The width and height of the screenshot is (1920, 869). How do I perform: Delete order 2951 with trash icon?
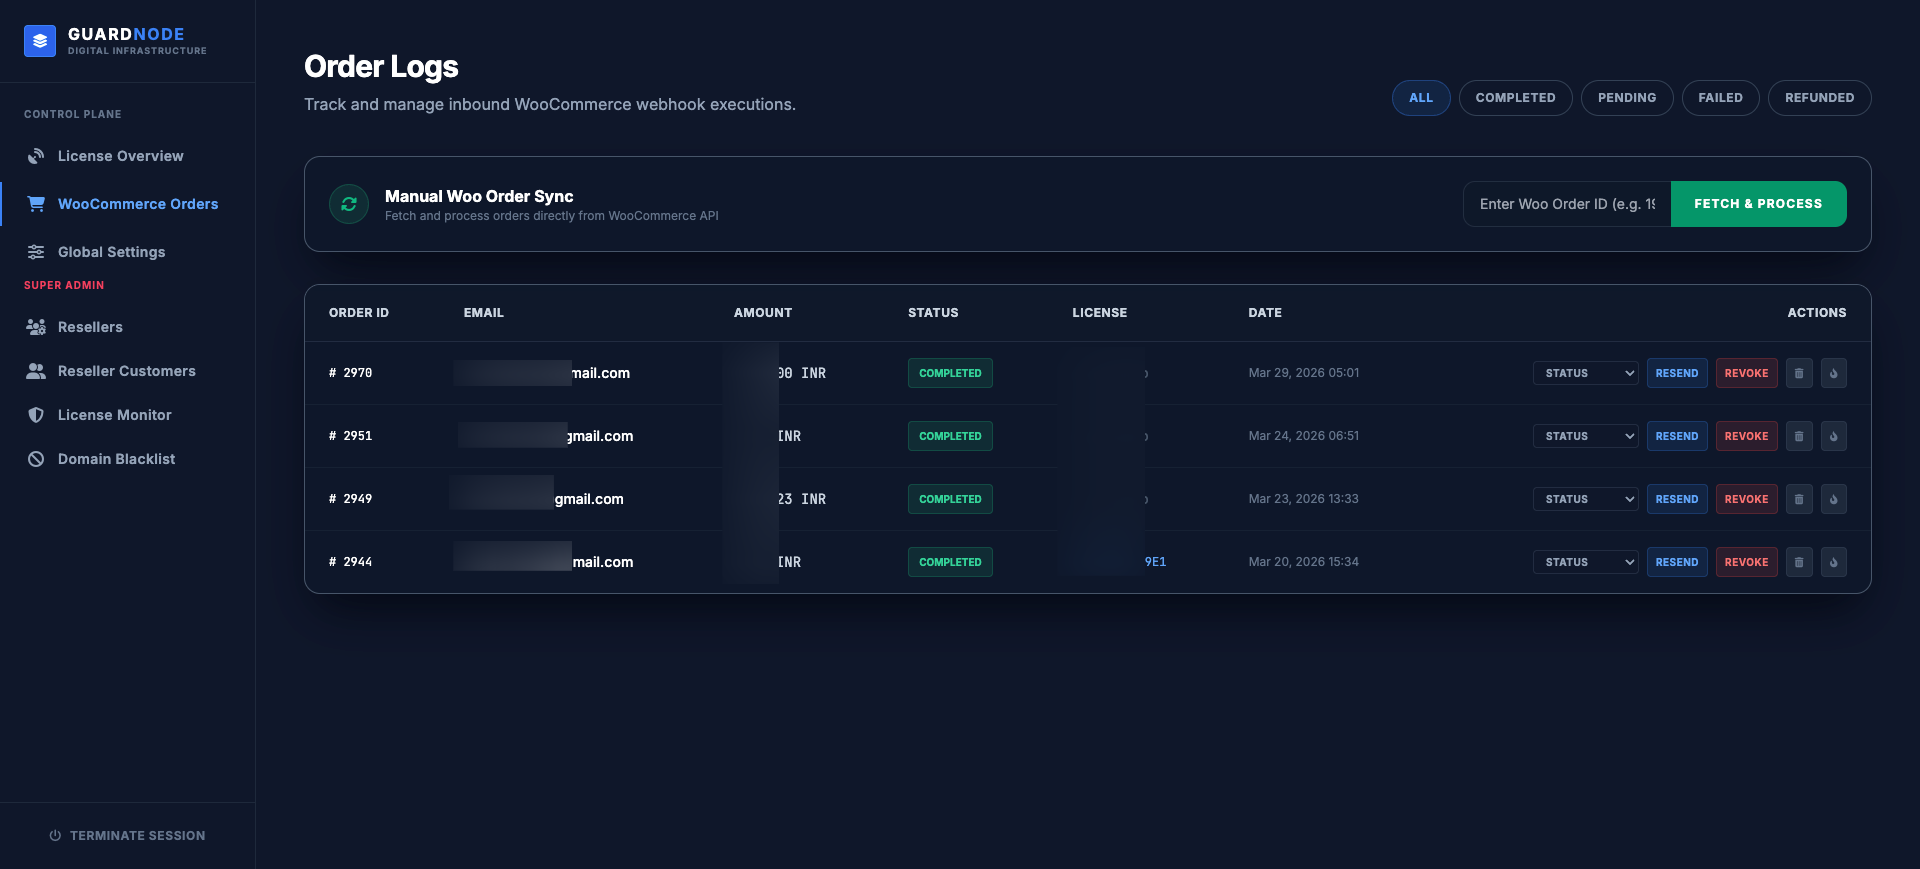click(x=1799, y=436)
